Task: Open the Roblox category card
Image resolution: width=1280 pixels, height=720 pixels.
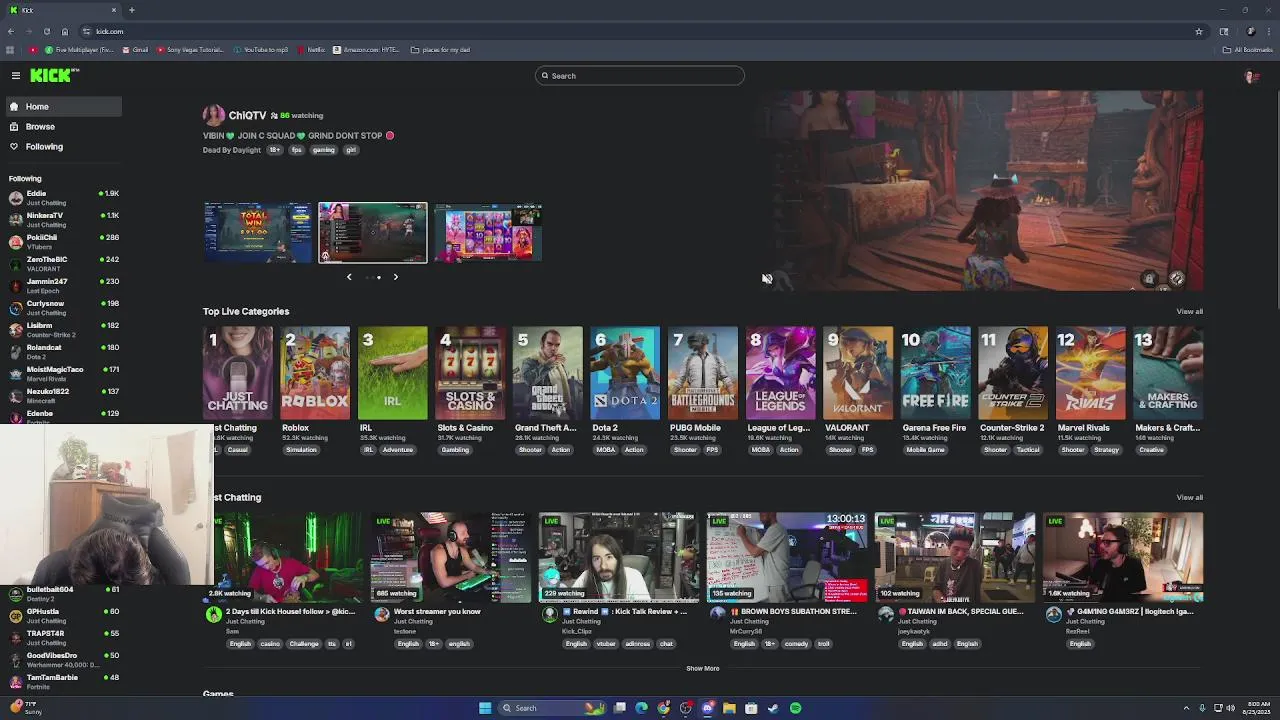Action: pyautogui.click(x=315, y=373)
